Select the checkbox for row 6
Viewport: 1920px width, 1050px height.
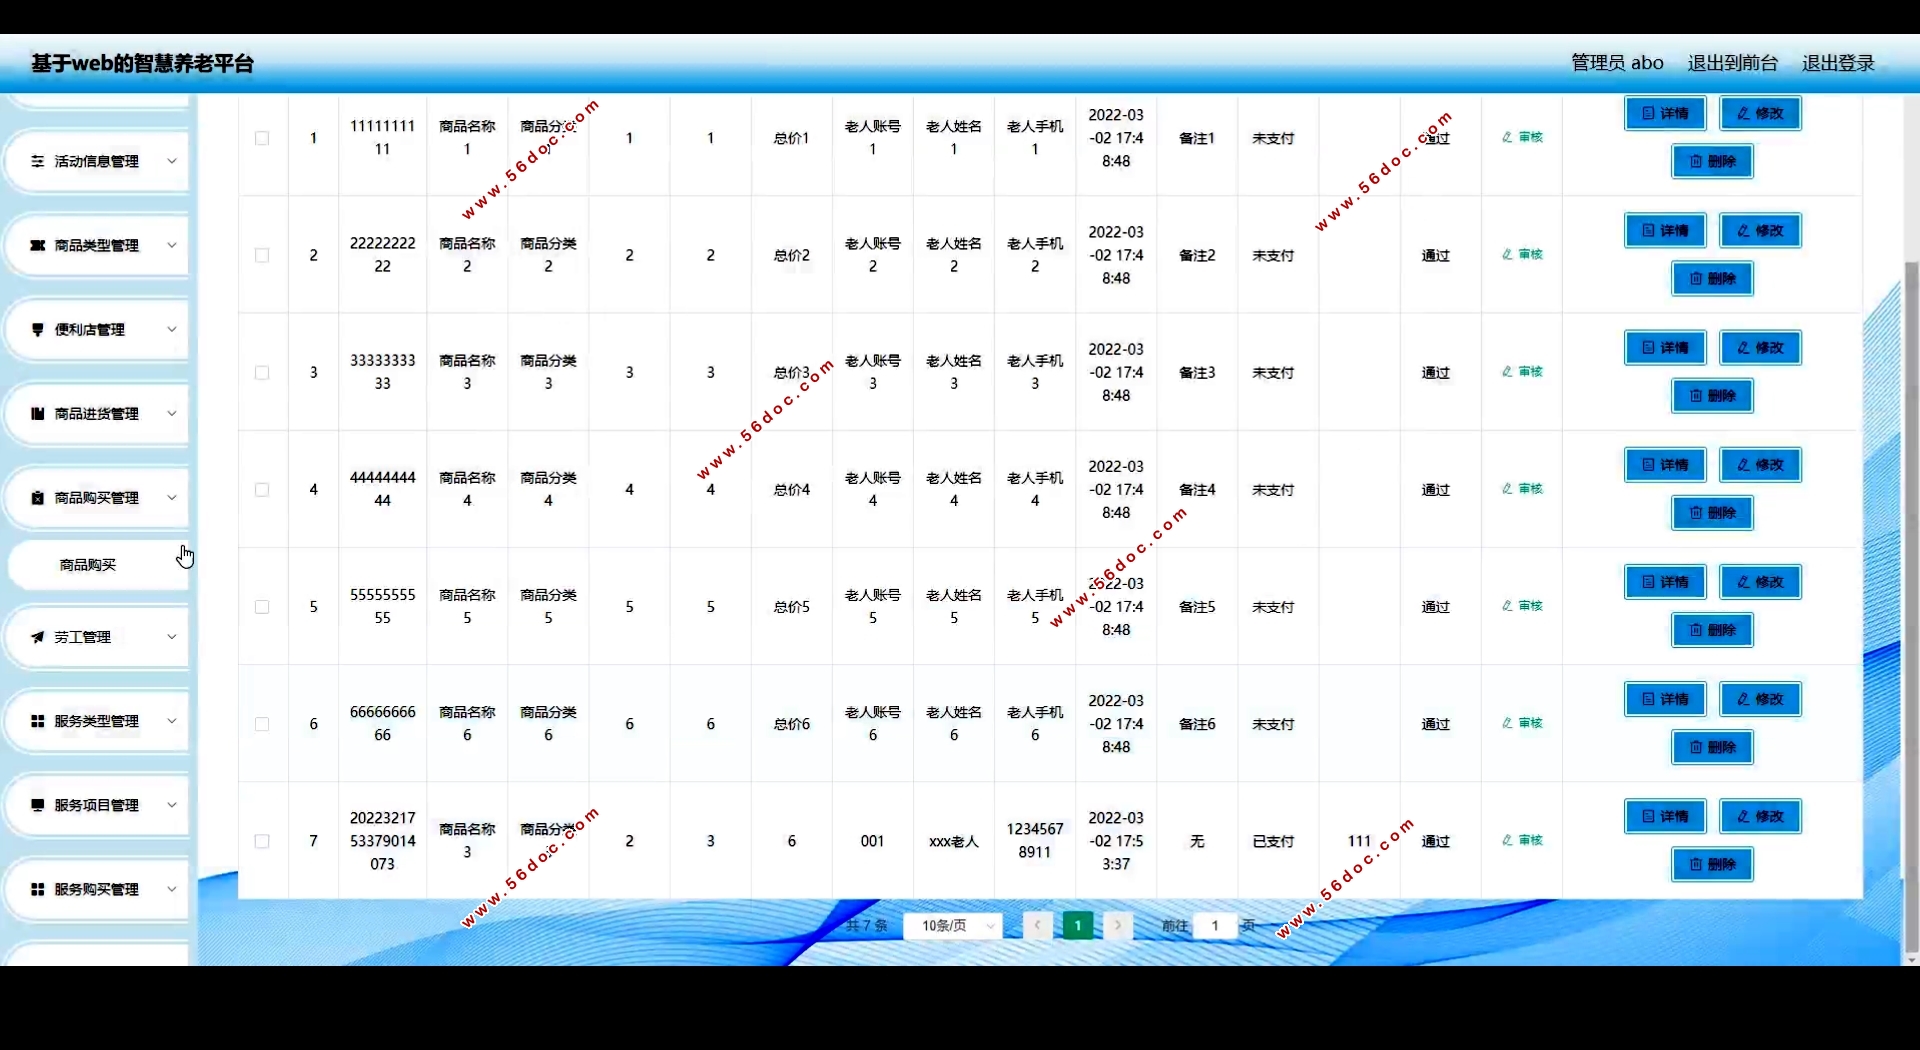click(x=262, y=723)
